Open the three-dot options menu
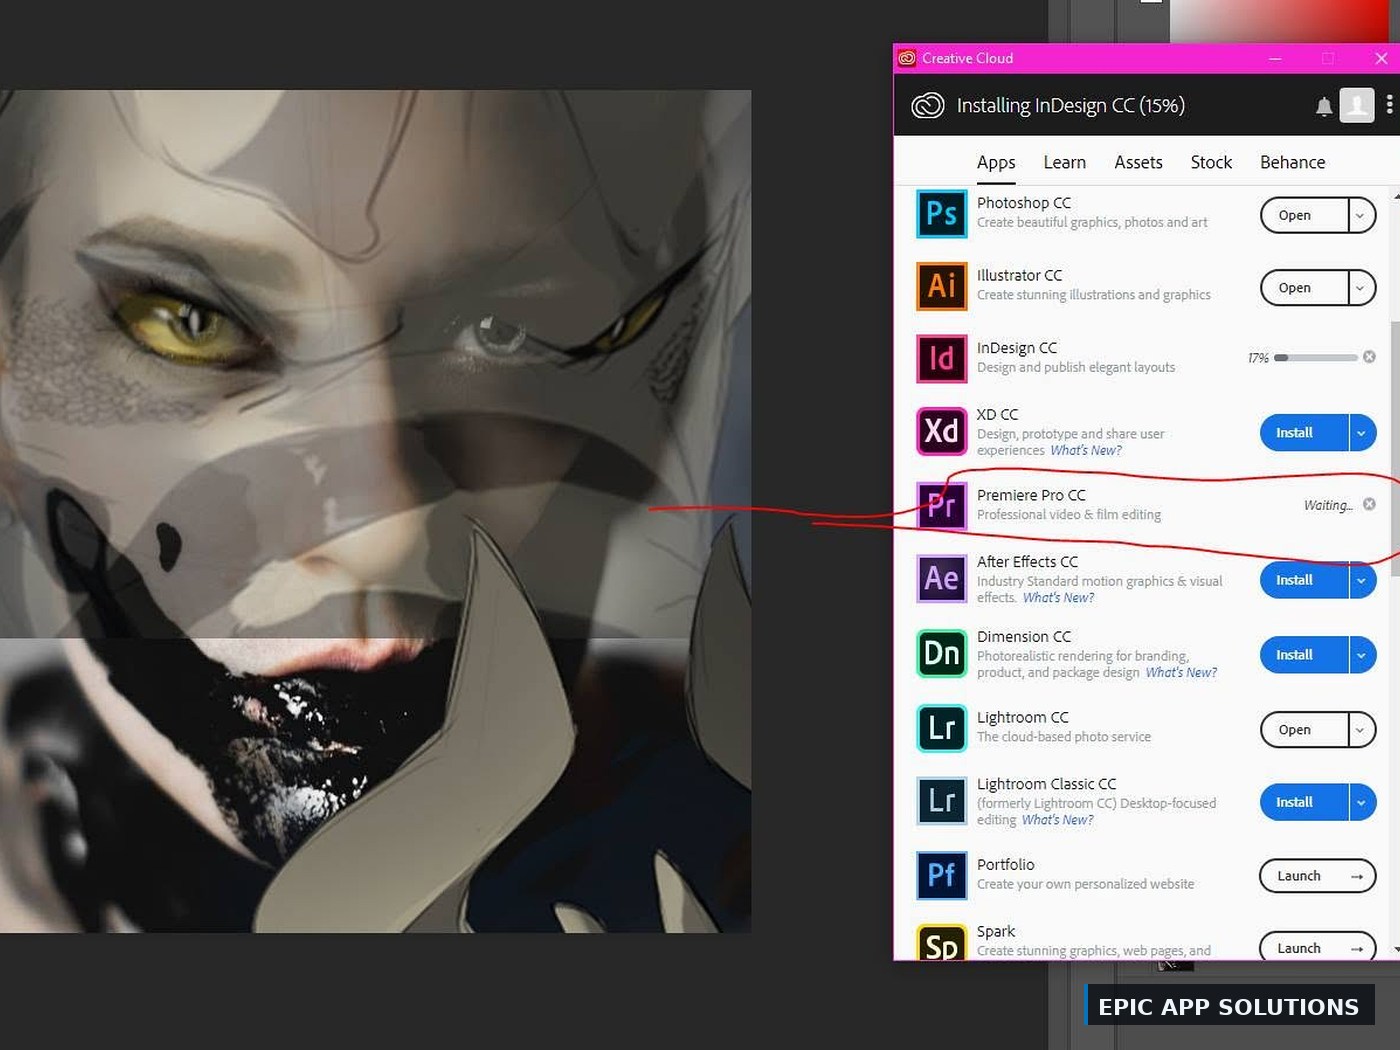1400x1050 pixels. coord(1389,105)
